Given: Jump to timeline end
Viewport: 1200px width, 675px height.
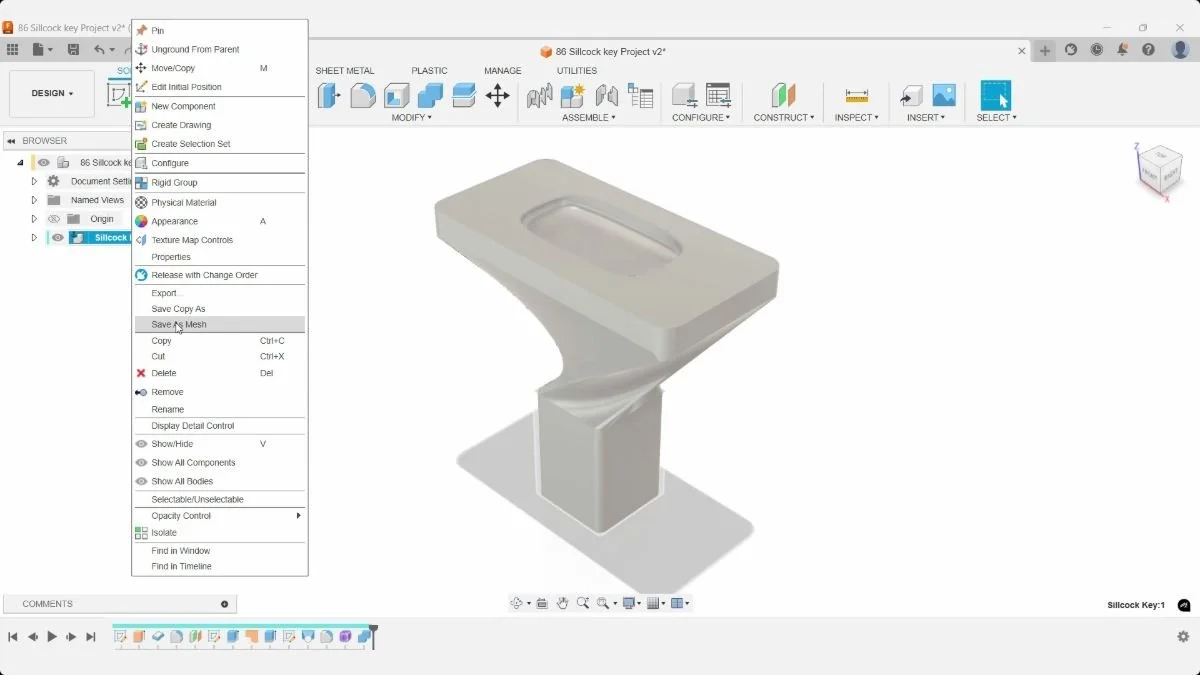Looking at the screenshot, I should tap(91, 637).
